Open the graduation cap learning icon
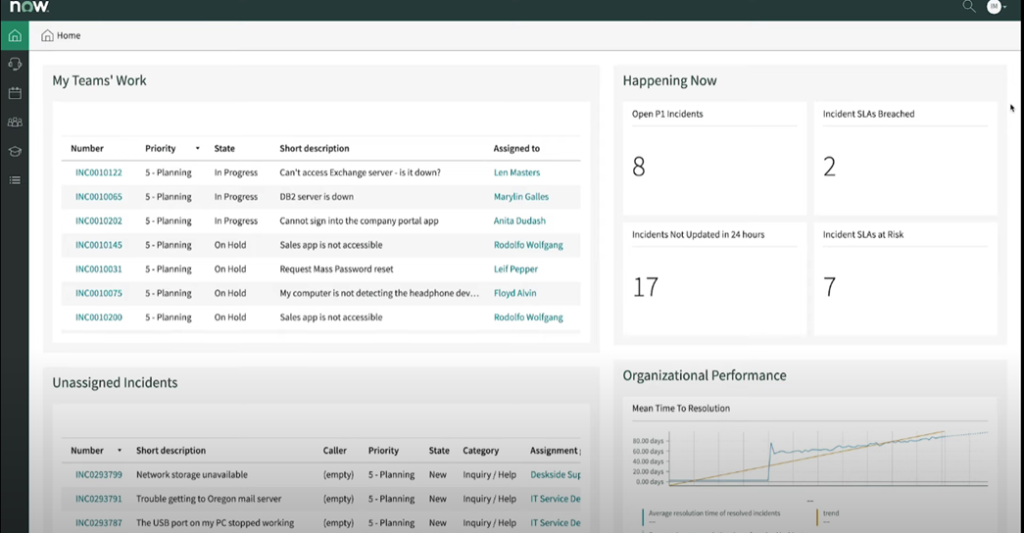The image size is (1024, 533). pos(14,151)
